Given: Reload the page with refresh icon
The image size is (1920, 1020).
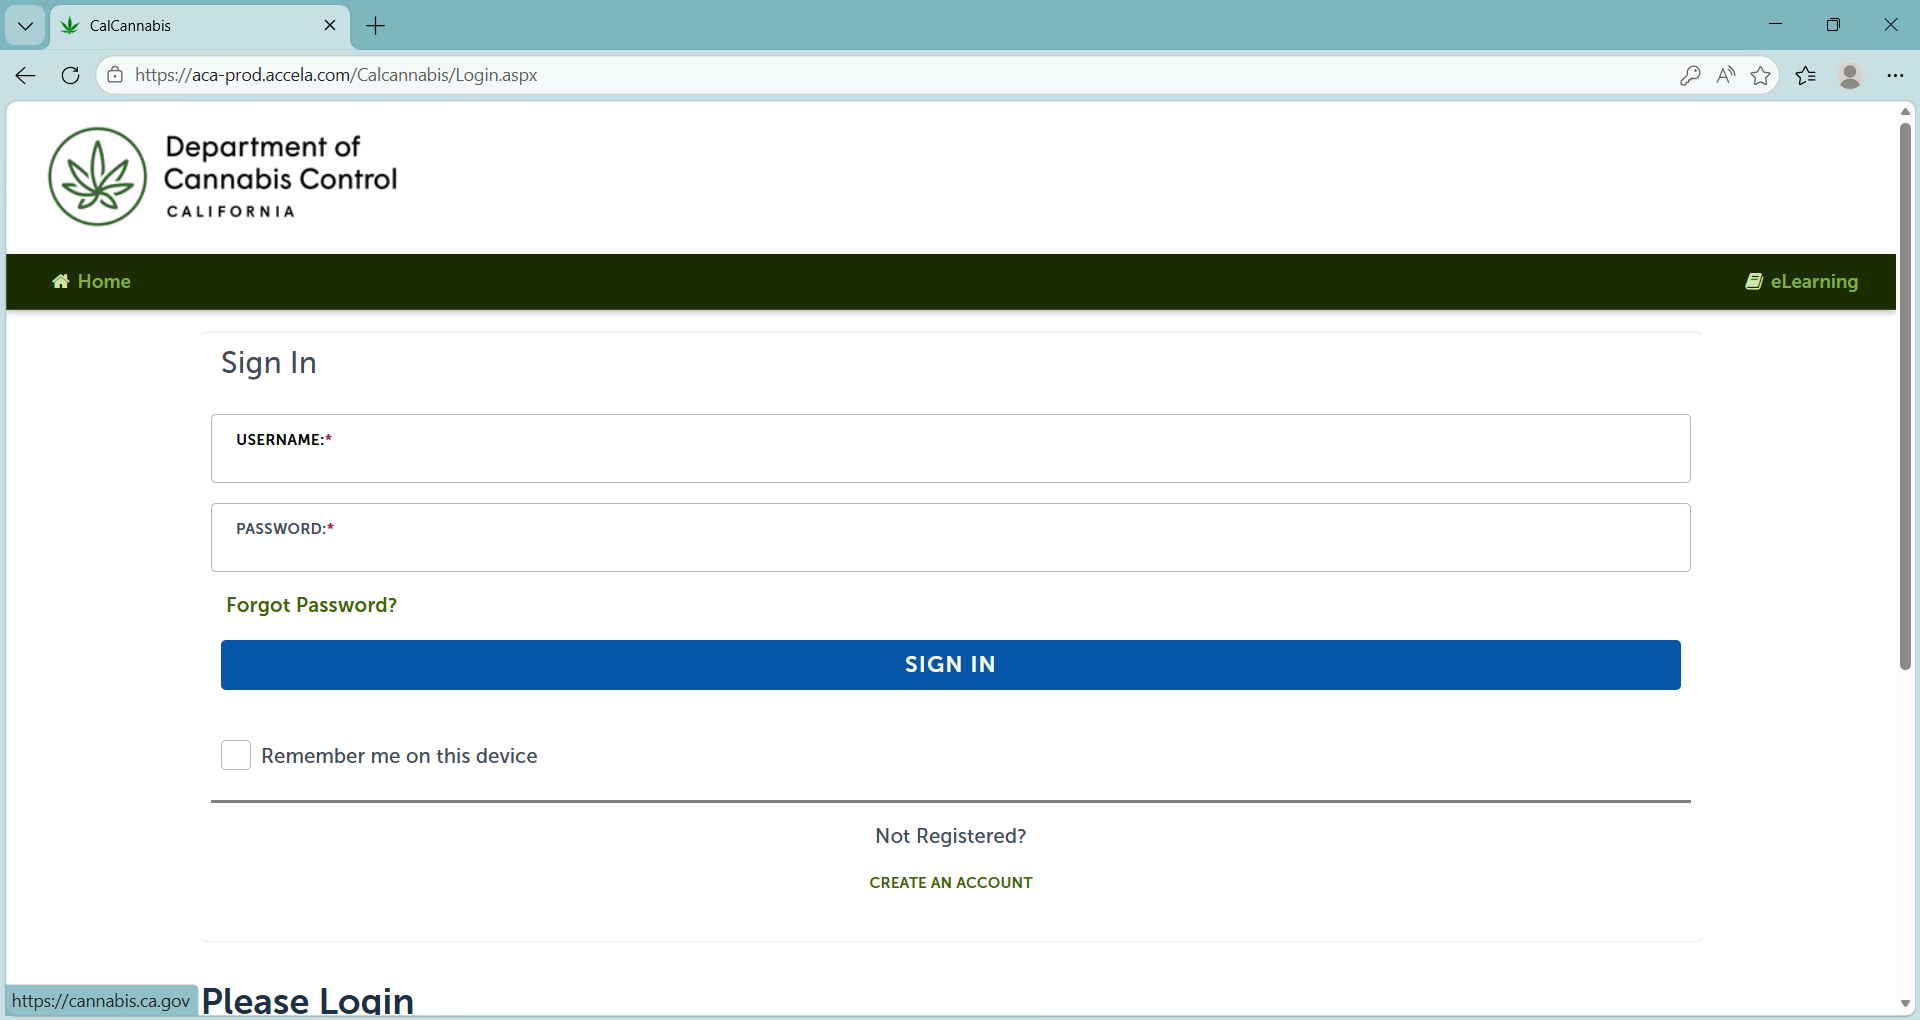Looking at the screenshot, I should tap(70, 75).
